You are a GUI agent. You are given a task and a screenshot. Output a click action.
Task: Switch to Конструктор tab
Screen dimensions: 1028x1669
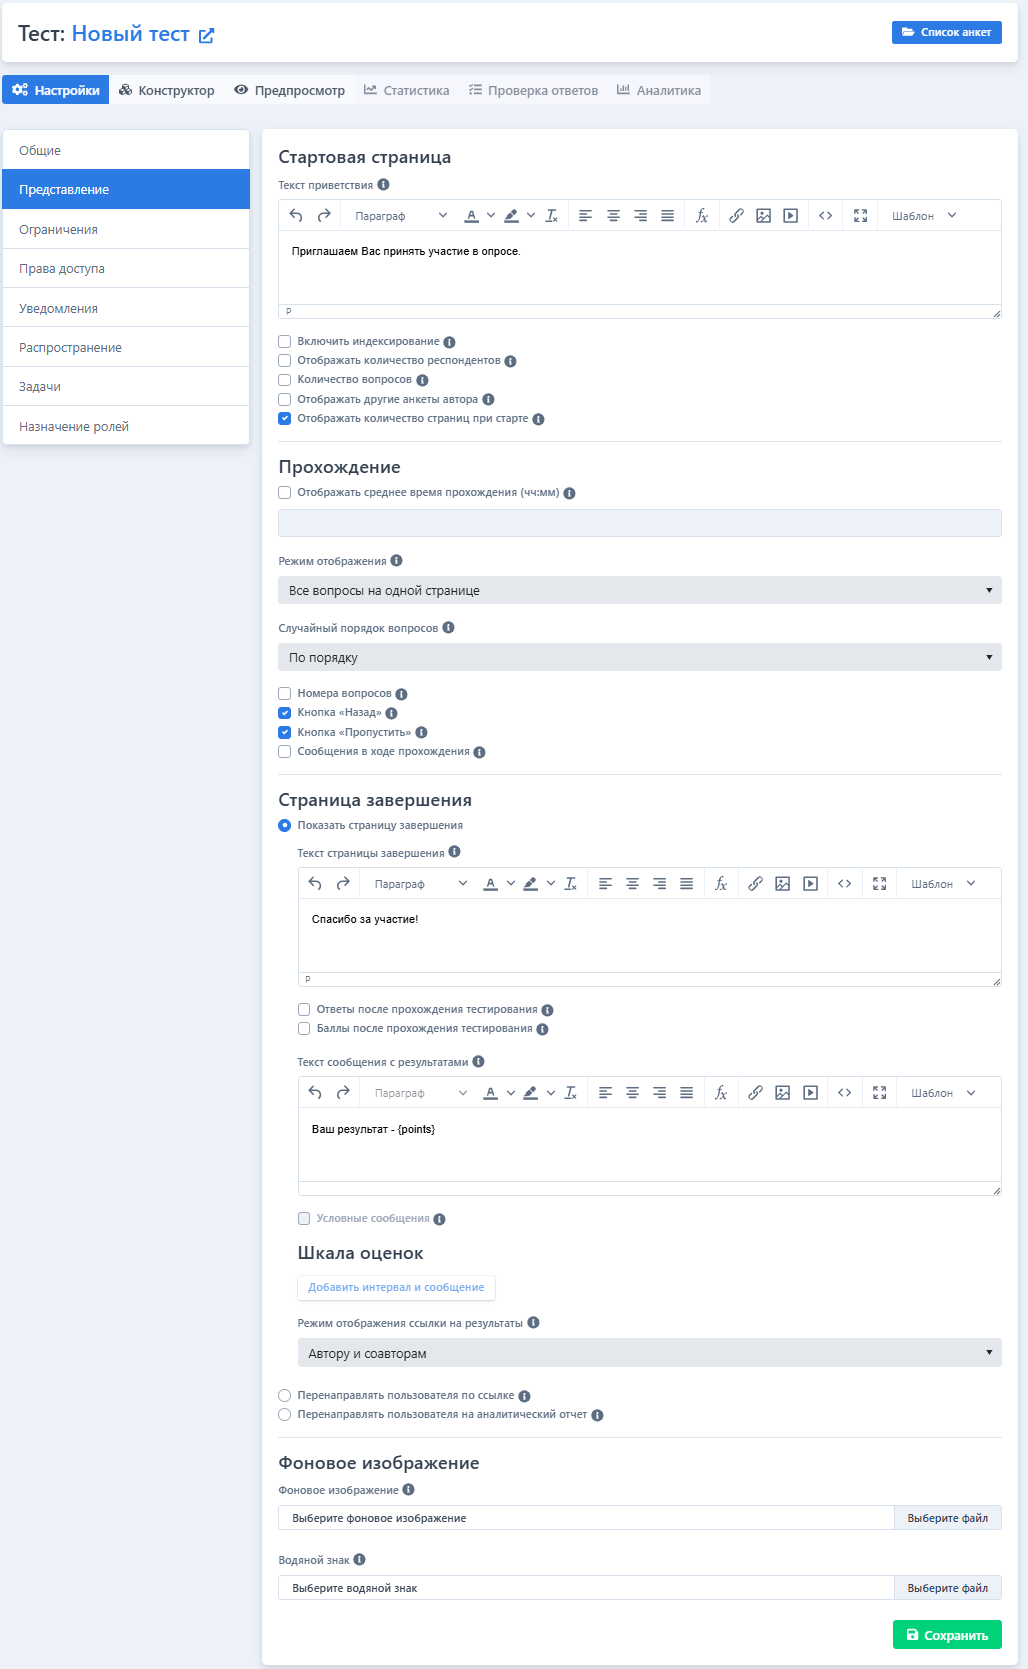coord(166,90)
